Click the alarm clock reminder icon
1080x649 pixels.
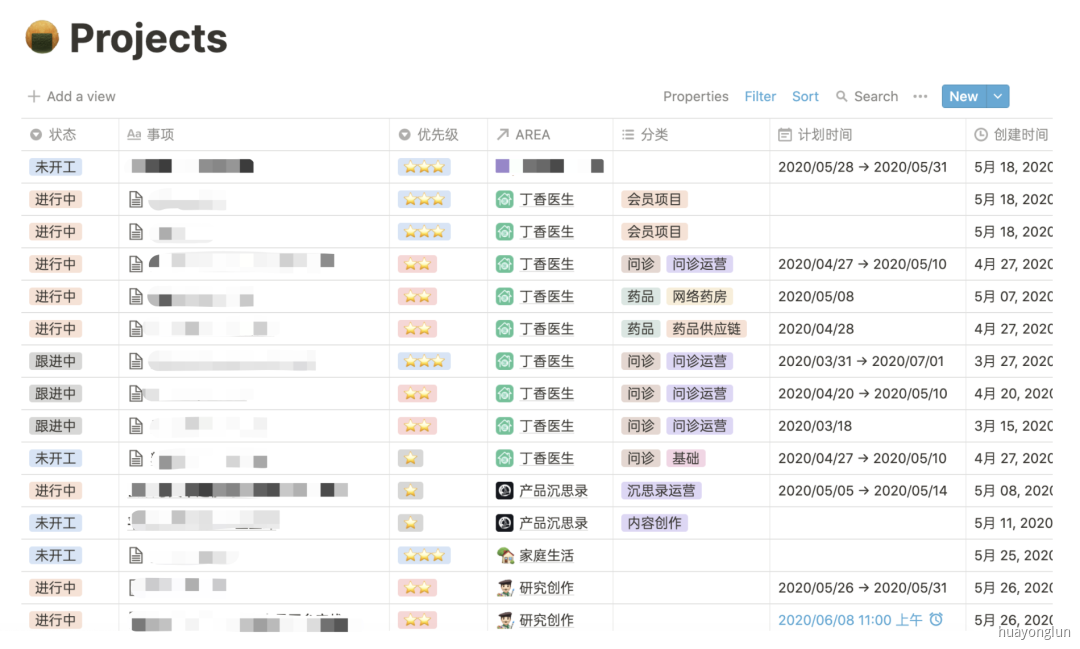(936, 619)
